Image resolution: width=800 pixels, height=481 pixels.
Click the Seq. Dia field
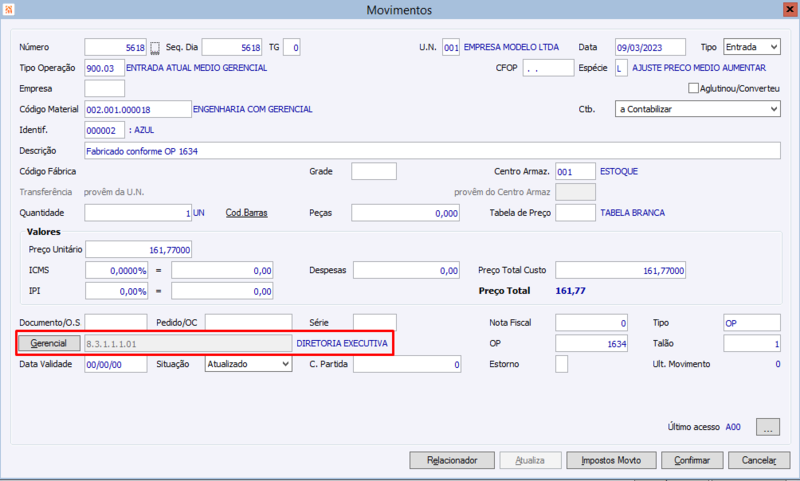point(232,47)
